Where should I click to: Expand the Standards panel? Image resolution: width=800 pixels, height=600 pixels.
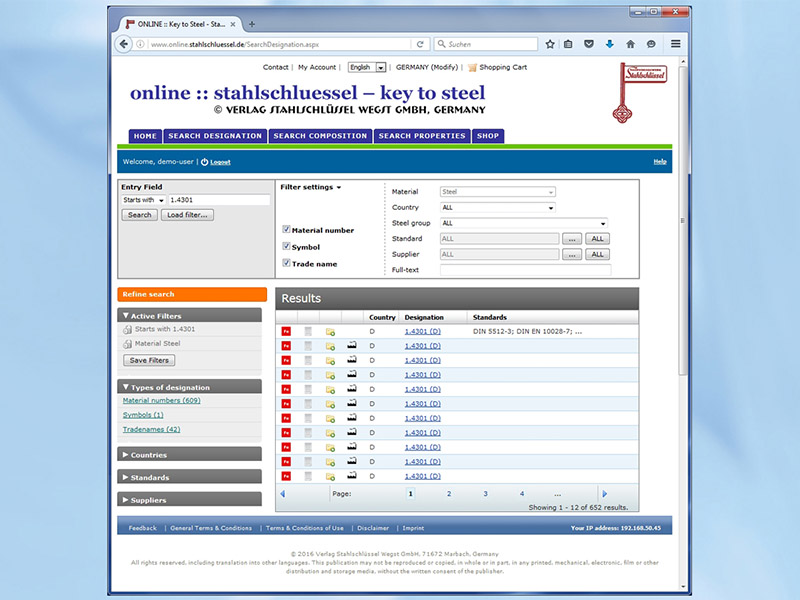(x=189, y=477)
